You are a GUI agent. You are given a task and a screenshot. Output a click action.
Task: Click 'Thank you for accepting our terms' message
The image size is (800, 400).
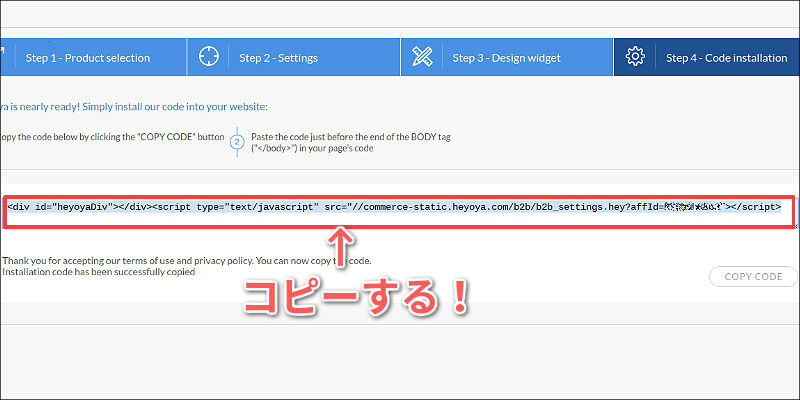click(x=187, y=260)
